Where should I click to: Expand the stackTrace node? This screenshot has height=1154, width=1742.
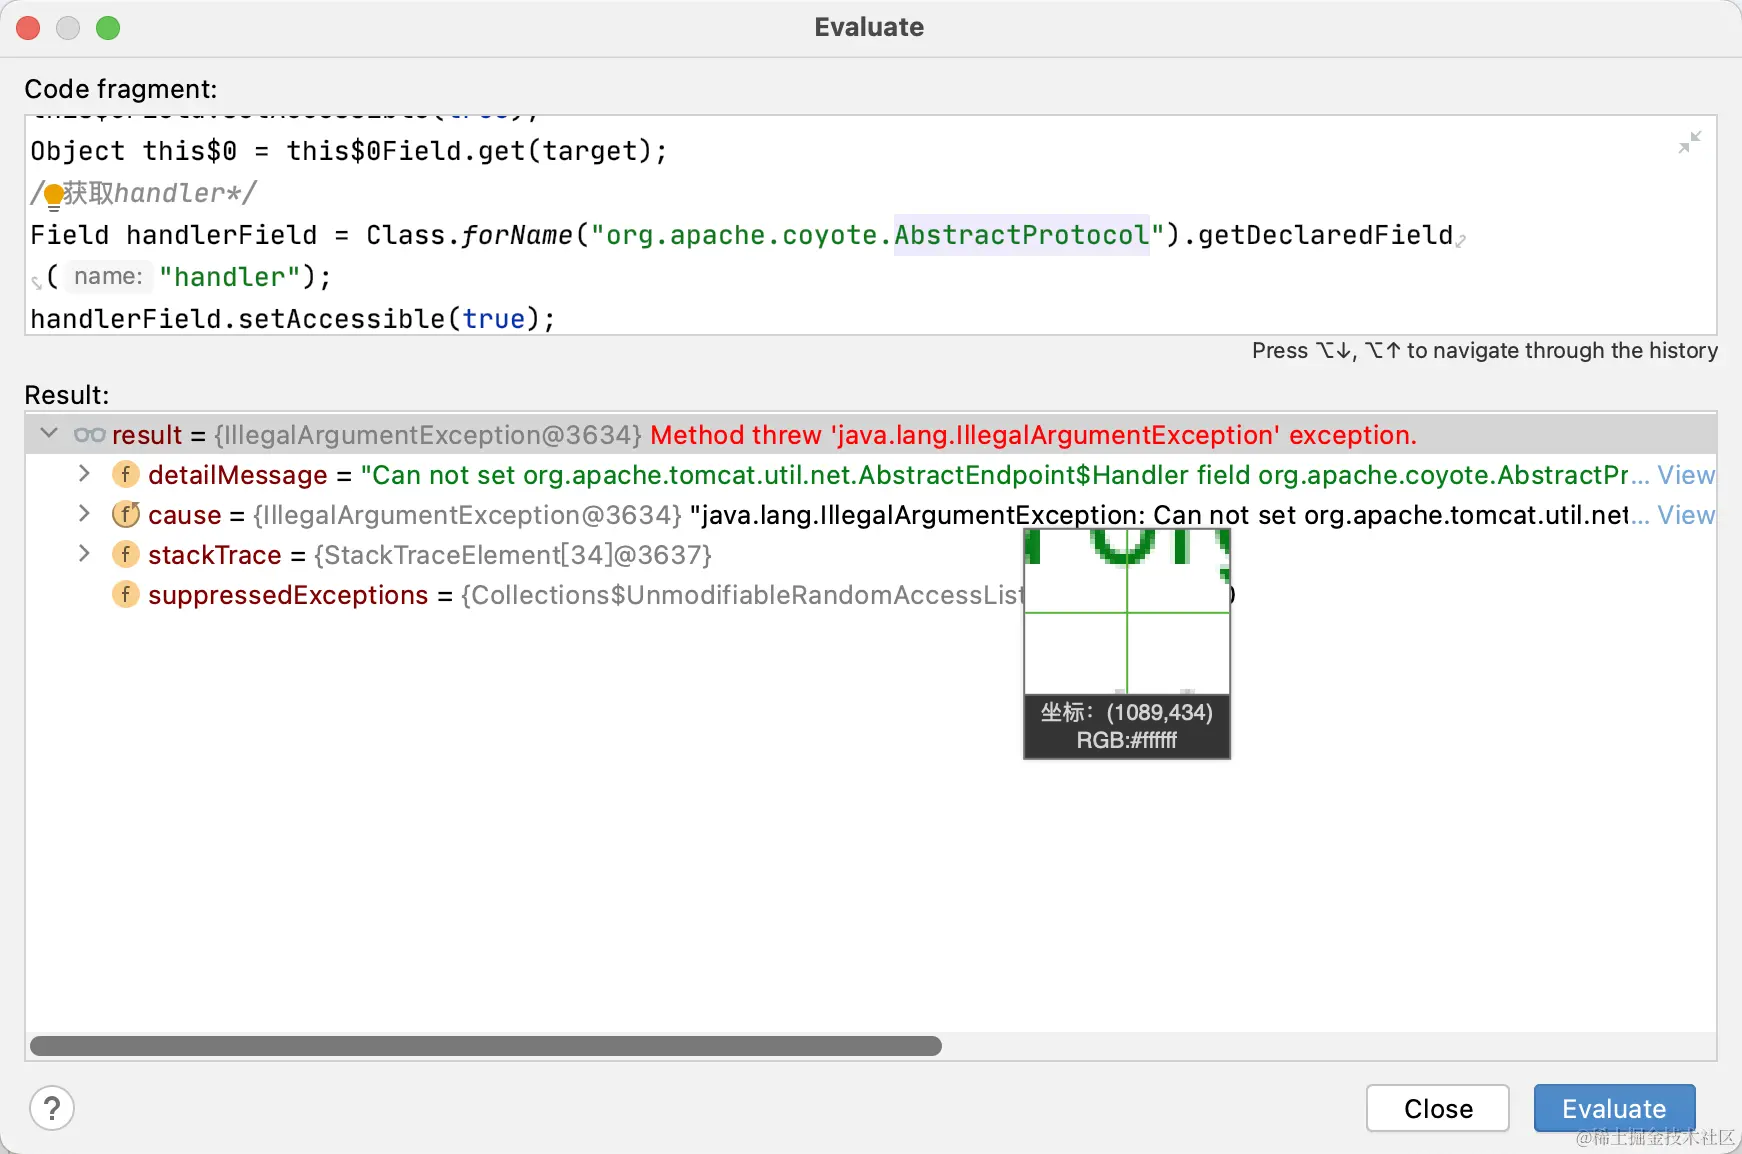pos(84,554)
